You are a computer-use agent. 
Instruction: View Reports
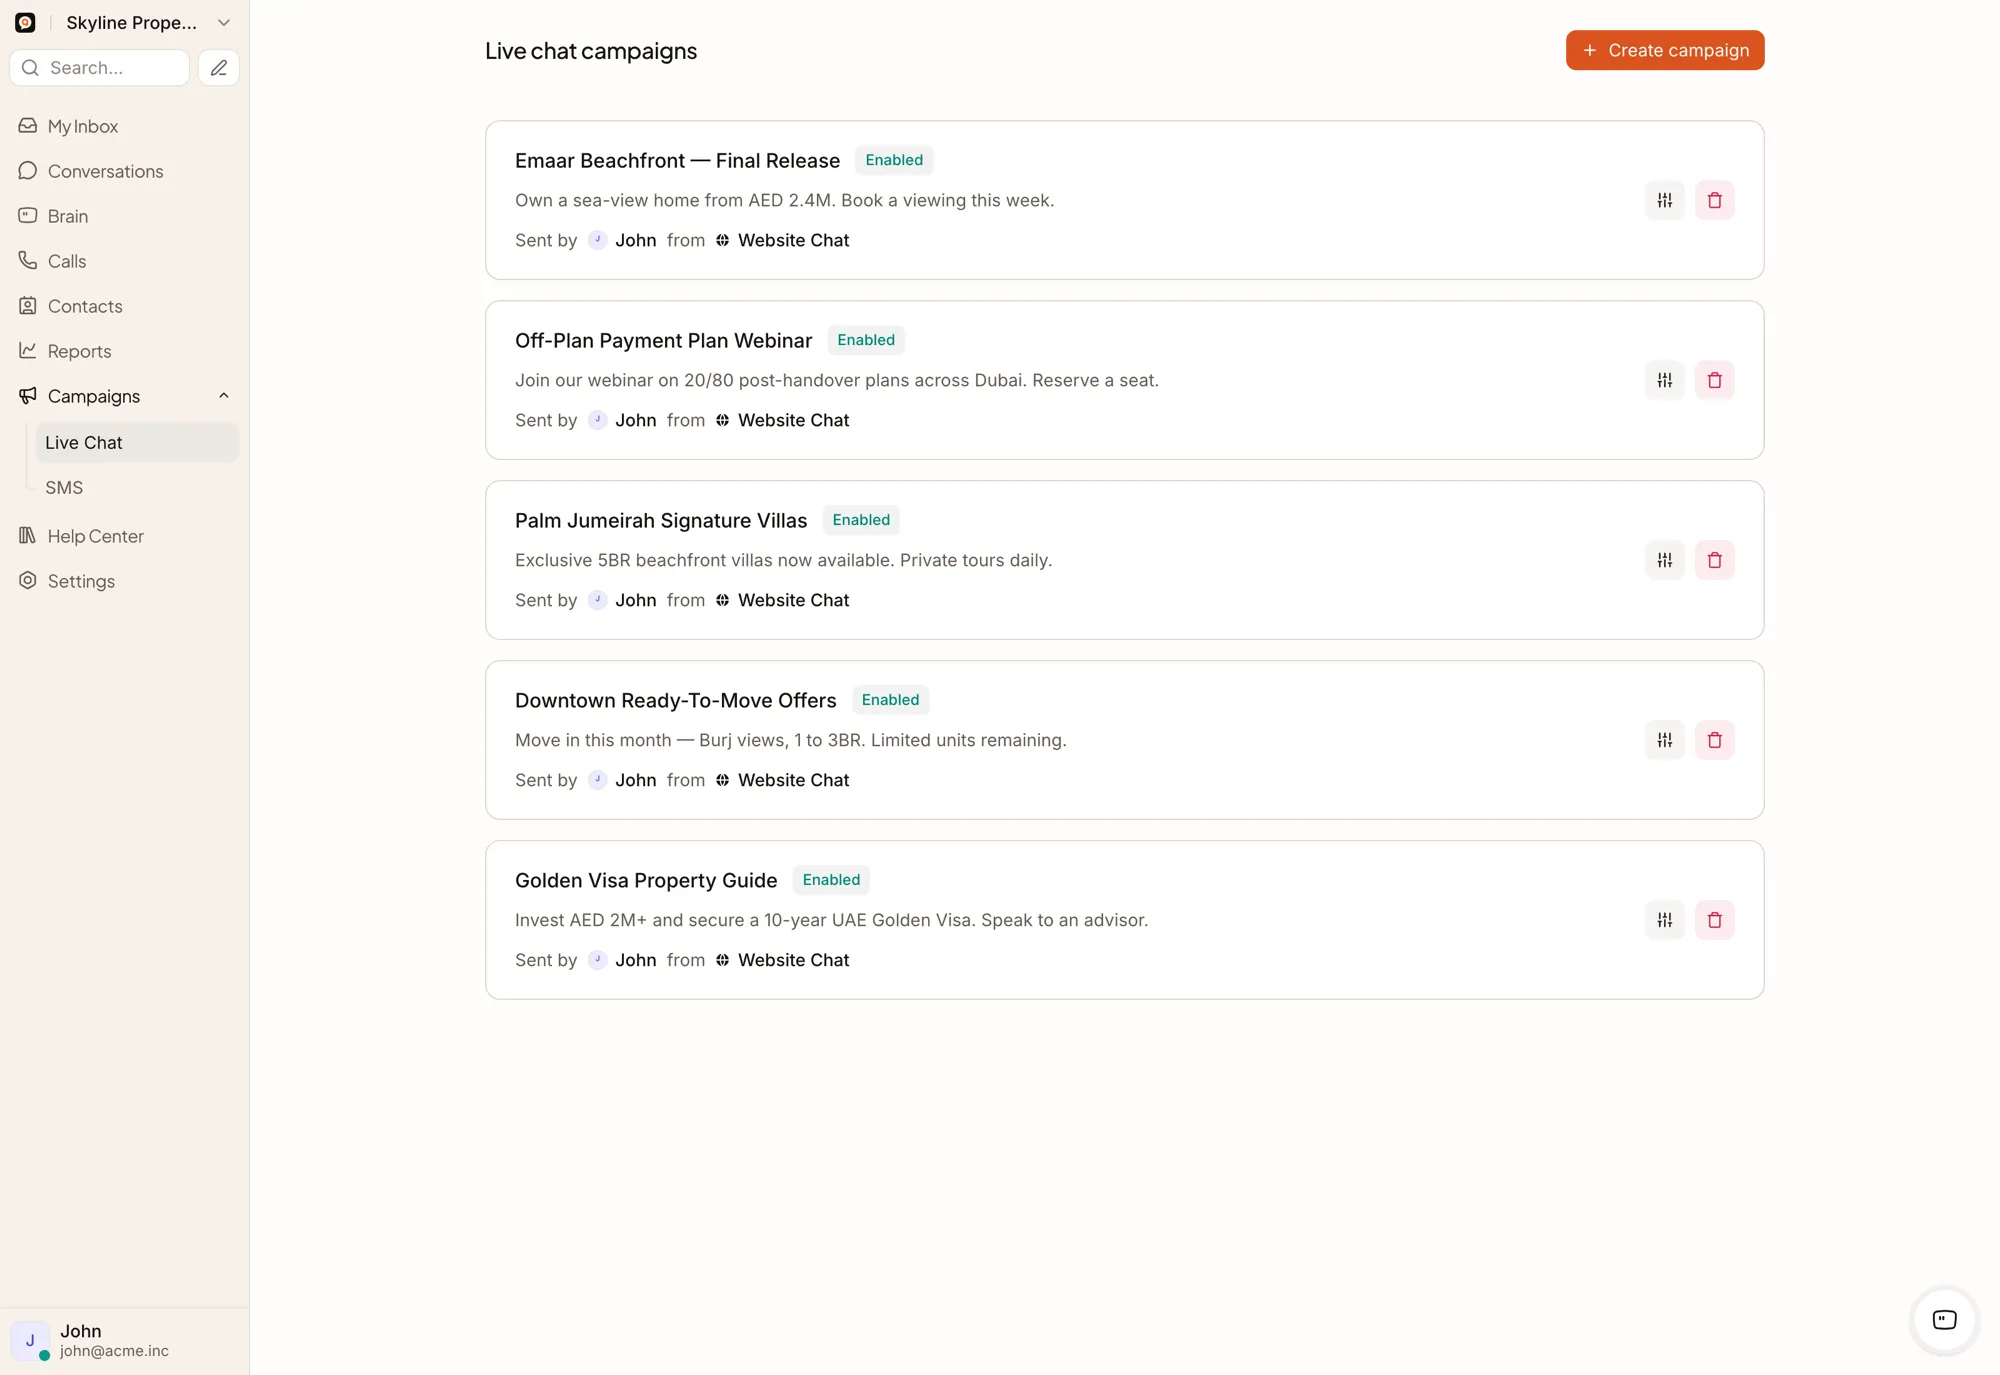point(124,351)
